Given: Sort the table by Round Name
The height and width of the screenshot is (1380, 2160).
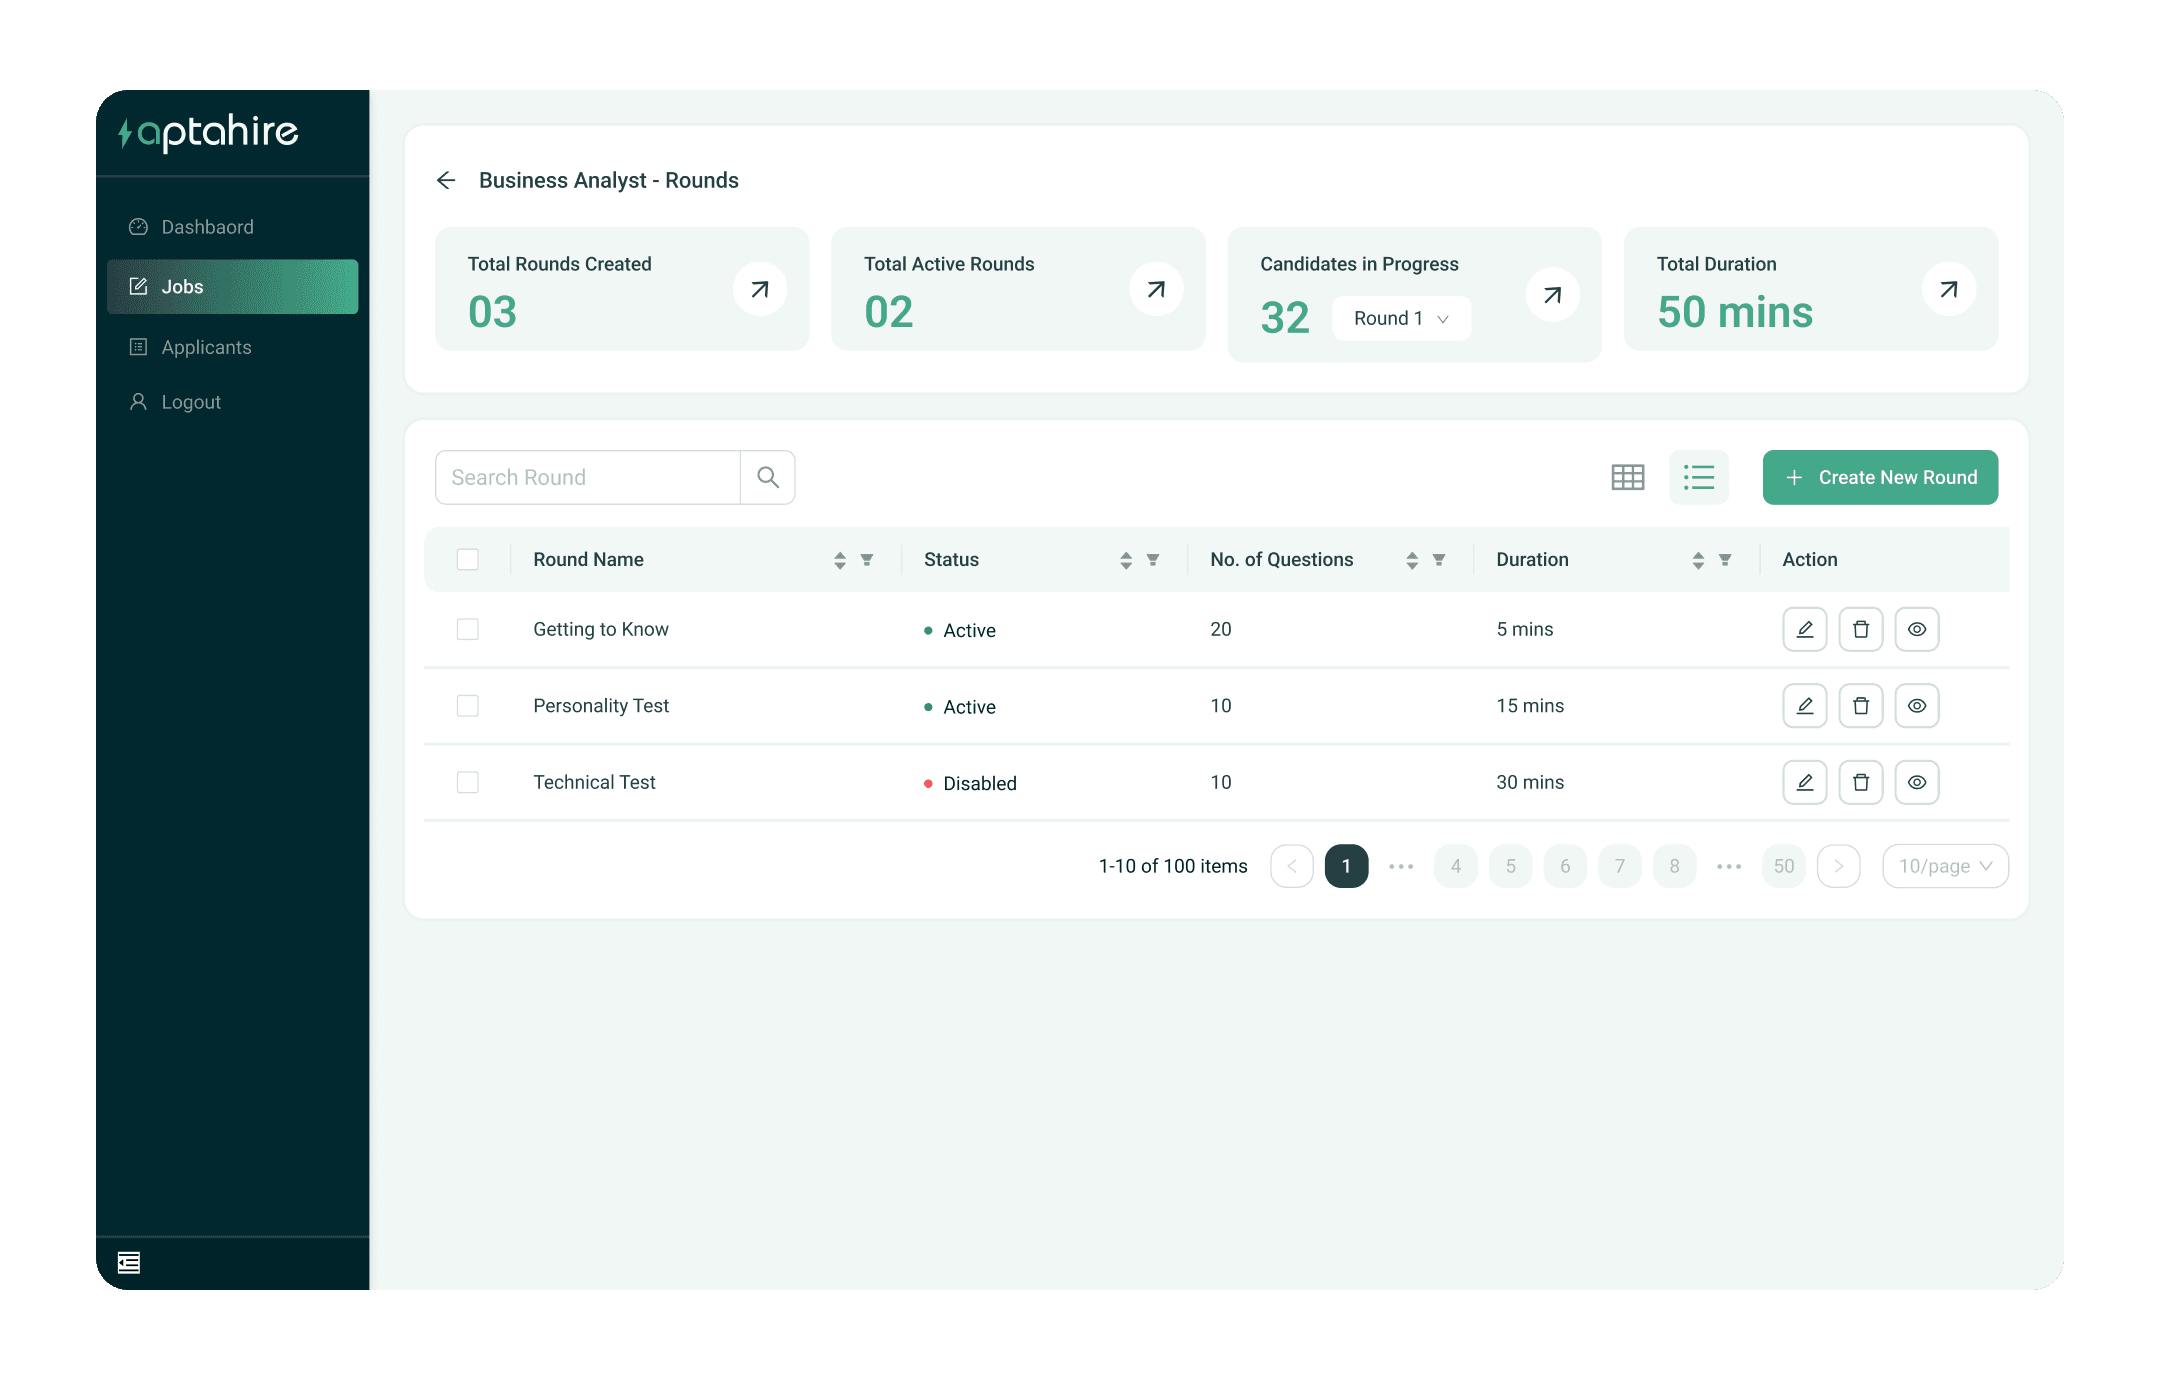Looking at the screenshot, I should (840, 560).
